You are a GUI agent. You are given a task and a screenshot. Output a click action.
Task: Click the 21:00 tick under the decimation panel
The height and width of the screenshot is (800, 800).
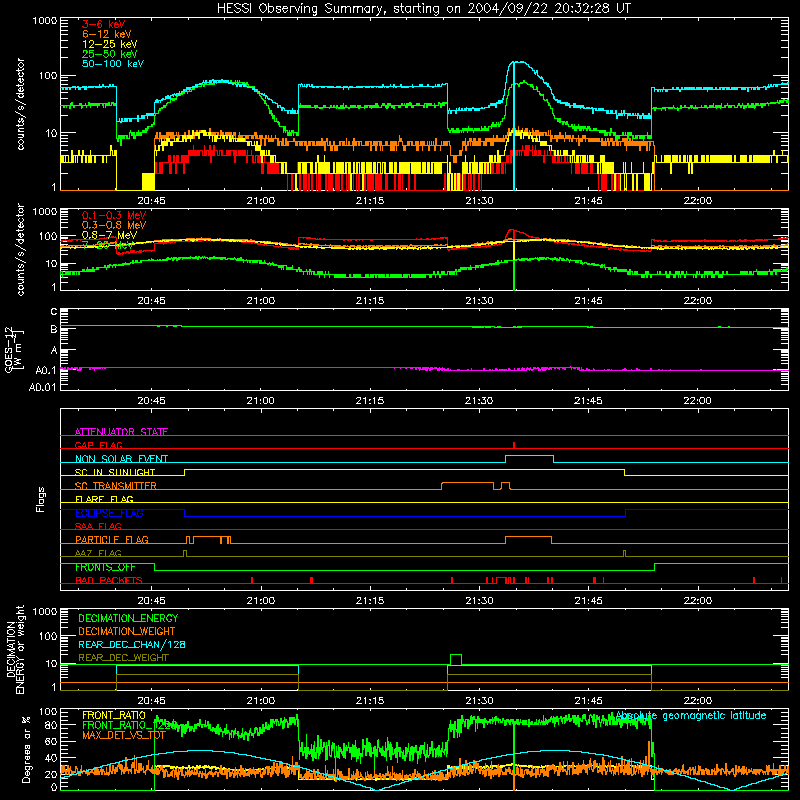261,701
